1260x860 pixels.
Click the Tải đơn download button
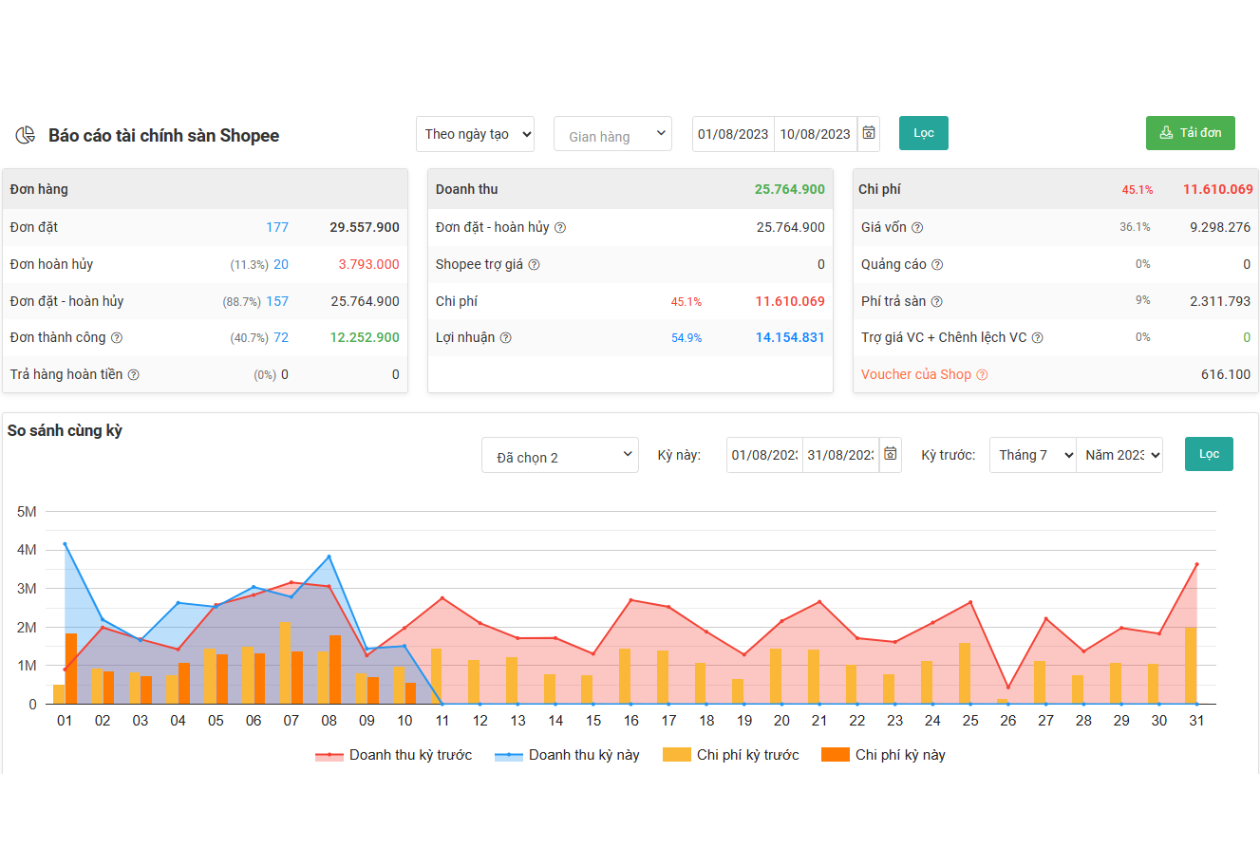coord(1190,133)
